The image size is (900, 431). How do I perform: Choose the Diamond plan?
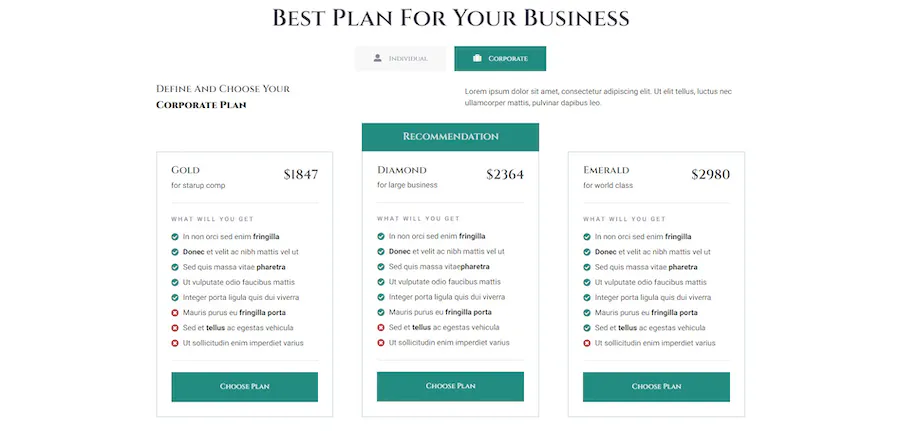[x=451, y=386]
